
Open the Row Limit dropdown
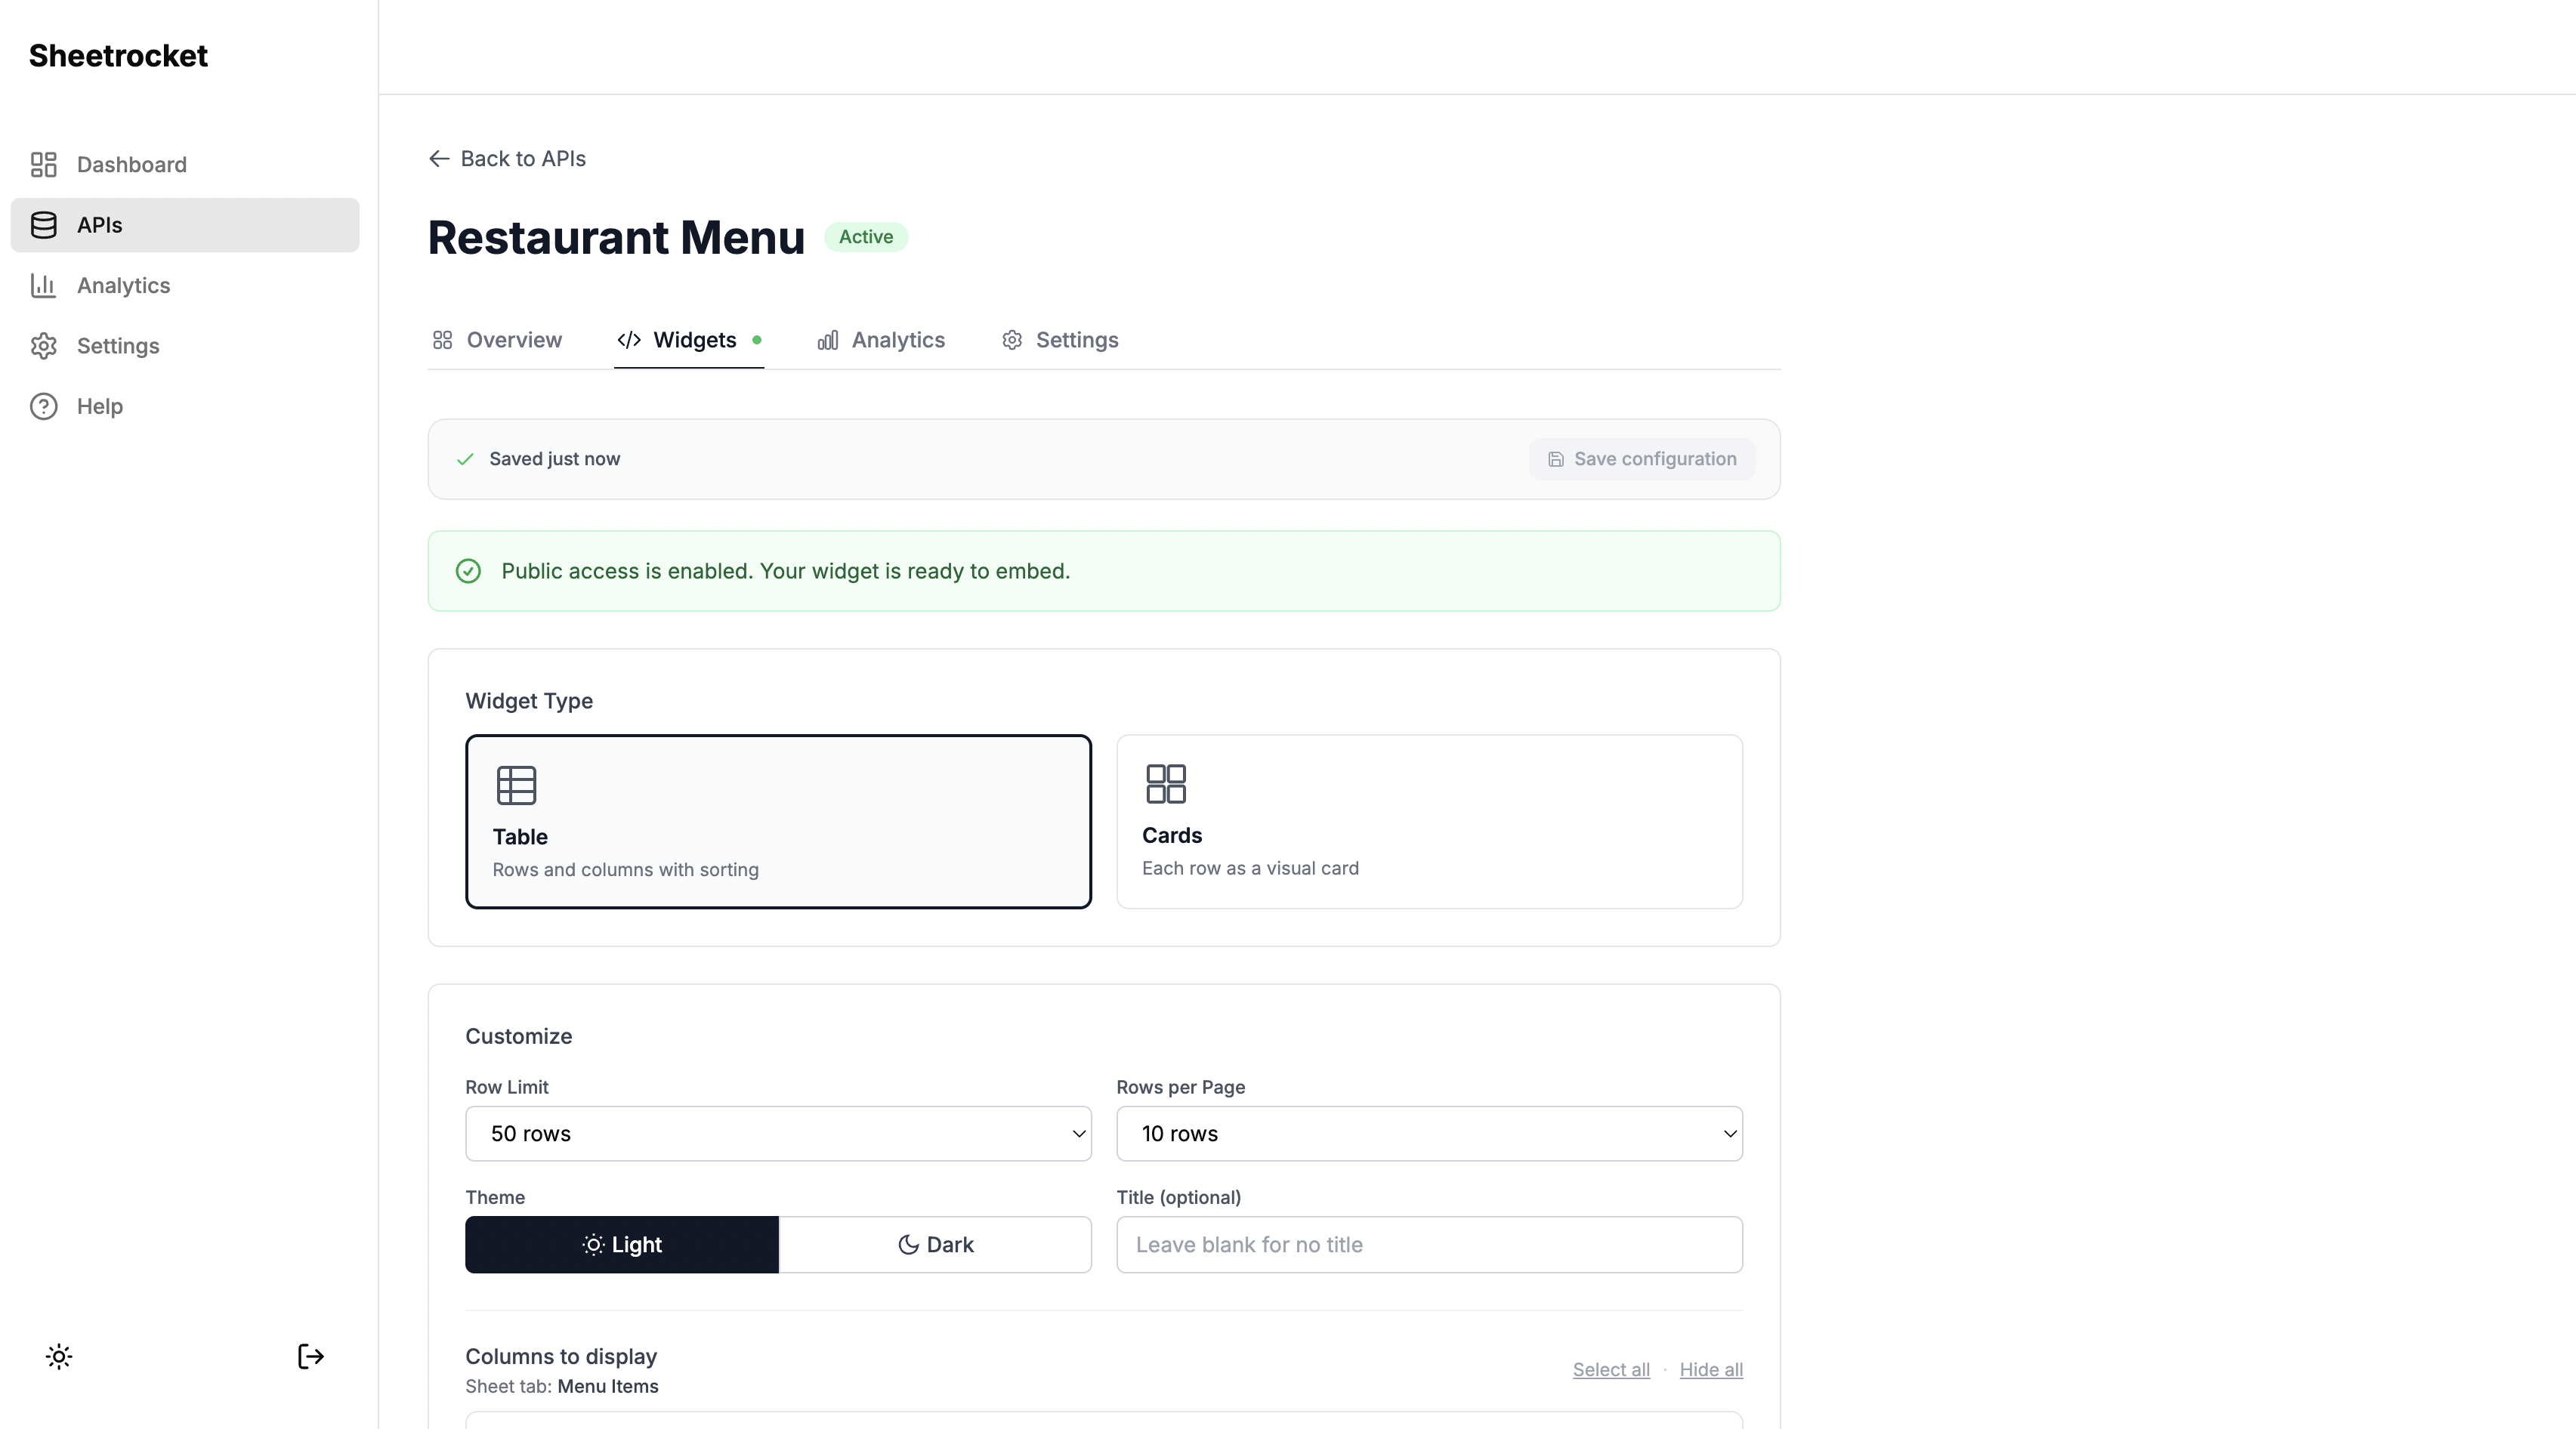778,1134
